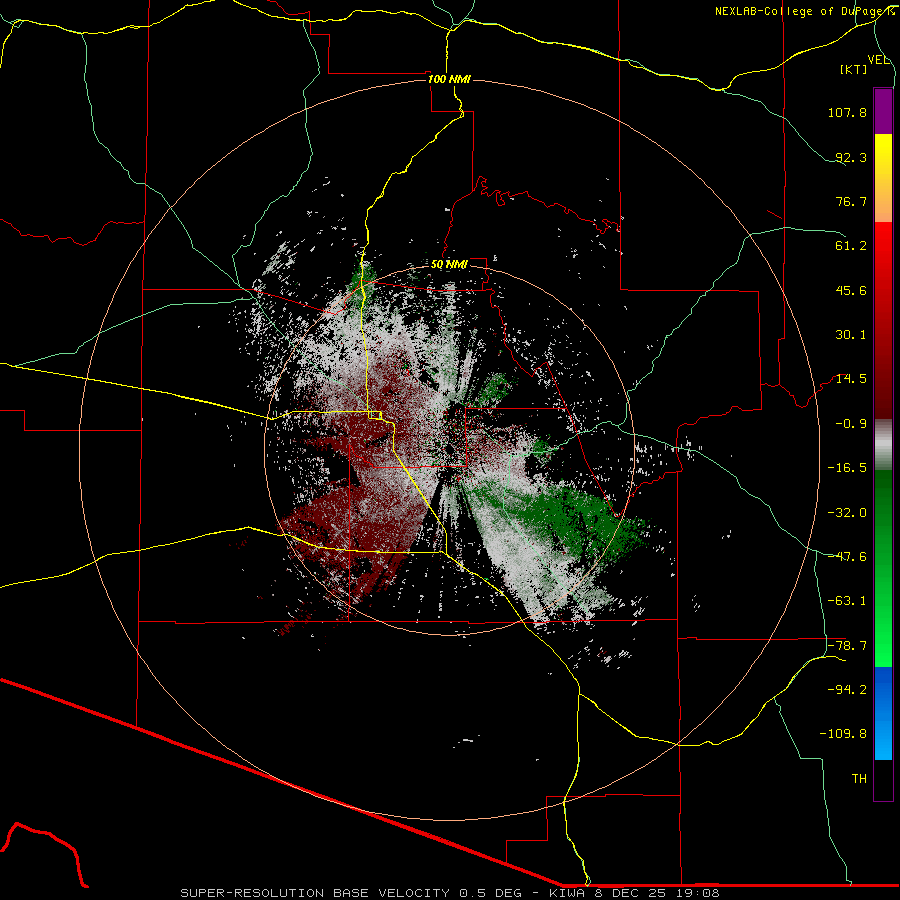Select the 107.8 velocity scale value
The image size is (900, 900).
tap(847, 112)
